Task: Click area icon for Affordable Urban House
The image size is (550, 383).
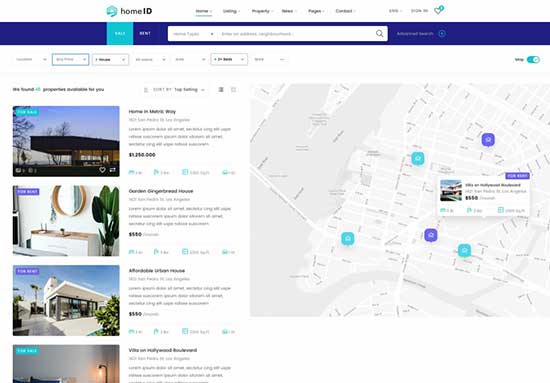Action: (x=185, y=331)
